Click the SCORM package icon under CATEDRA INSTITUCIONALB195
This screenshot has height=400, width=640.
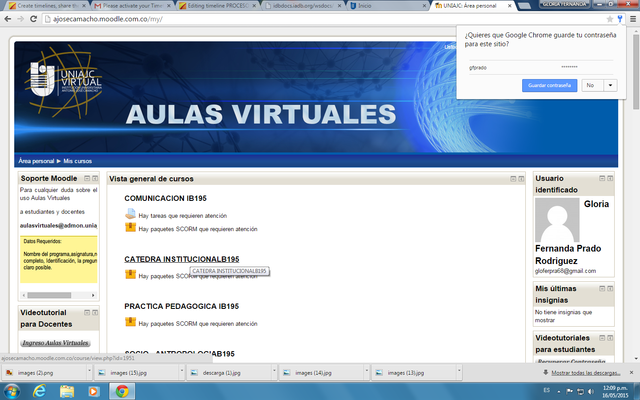coord(130,275)
